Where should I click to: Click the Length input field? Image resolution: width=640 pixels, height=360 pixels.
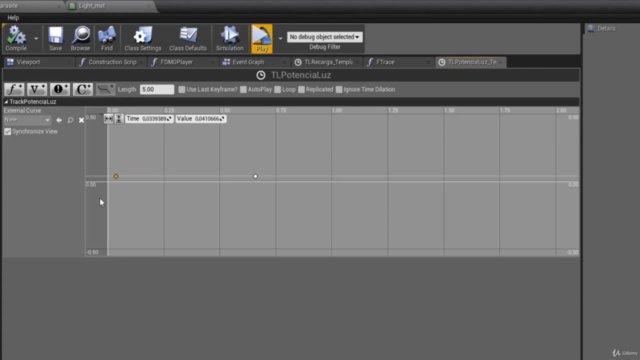tap(157, 89)
